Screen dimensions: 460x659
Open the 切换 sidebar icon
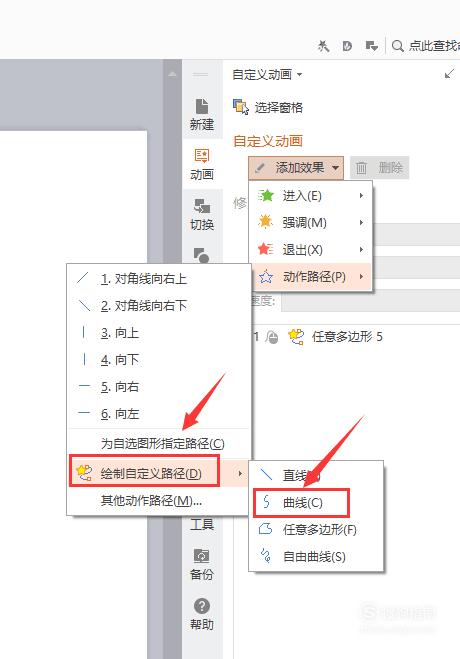coord(202,214)
